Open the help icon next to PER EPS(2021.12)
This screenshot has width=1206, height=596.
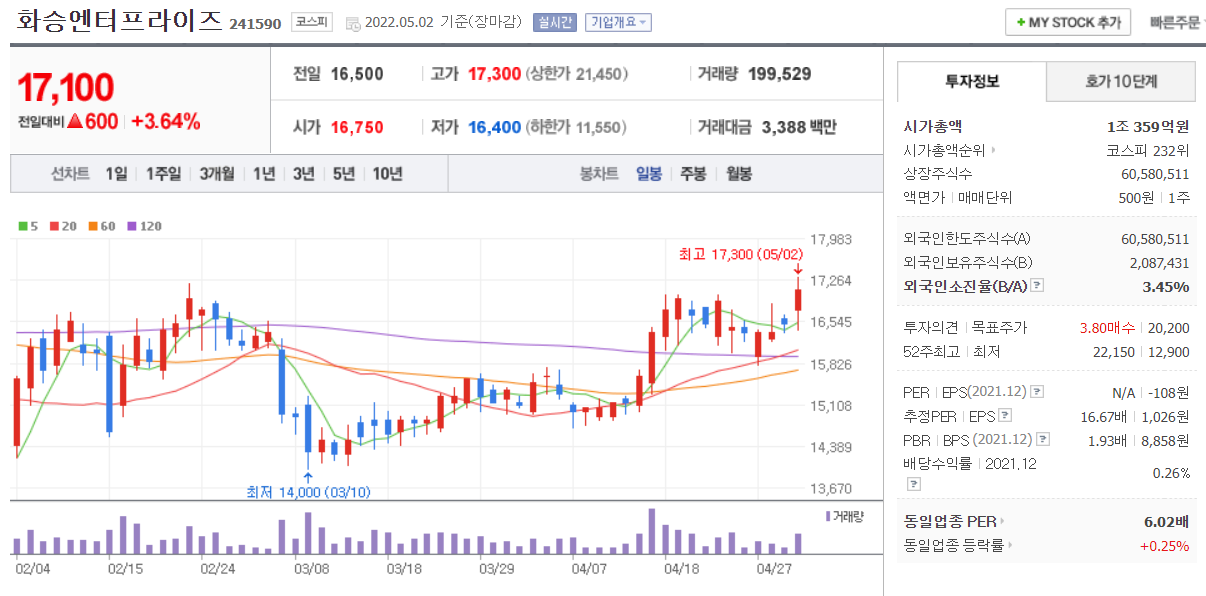(1037, 392)
